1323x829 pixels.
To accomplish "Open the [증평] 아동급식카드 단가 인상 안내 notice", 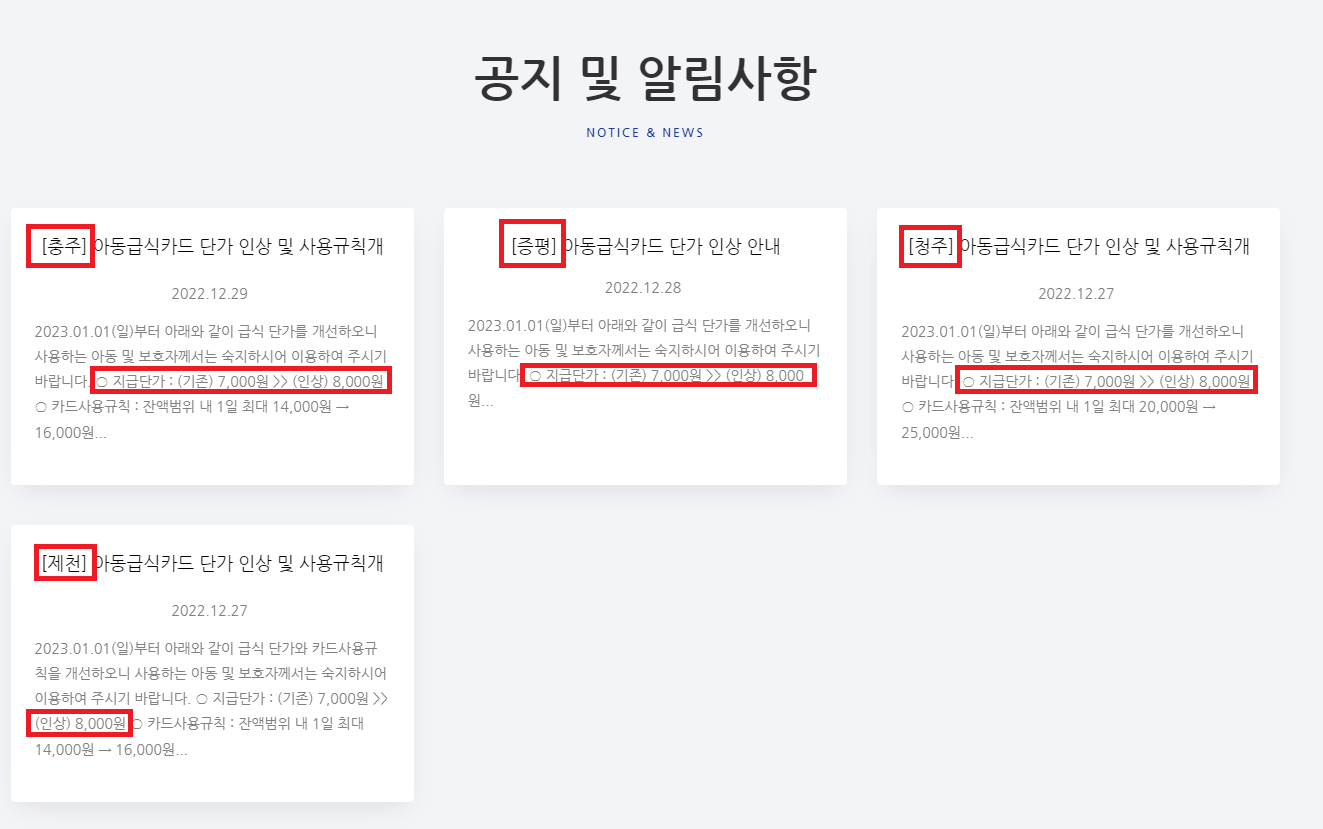I will coord(645,241).
